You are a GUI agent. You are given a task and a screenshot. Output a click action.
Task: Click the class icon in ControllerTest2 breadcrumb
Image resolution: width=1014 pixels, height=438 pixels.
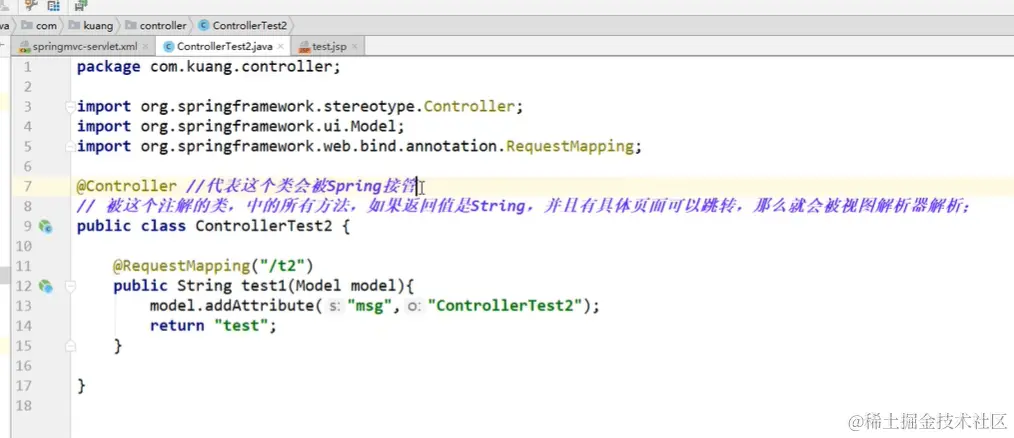click(204, 26)
